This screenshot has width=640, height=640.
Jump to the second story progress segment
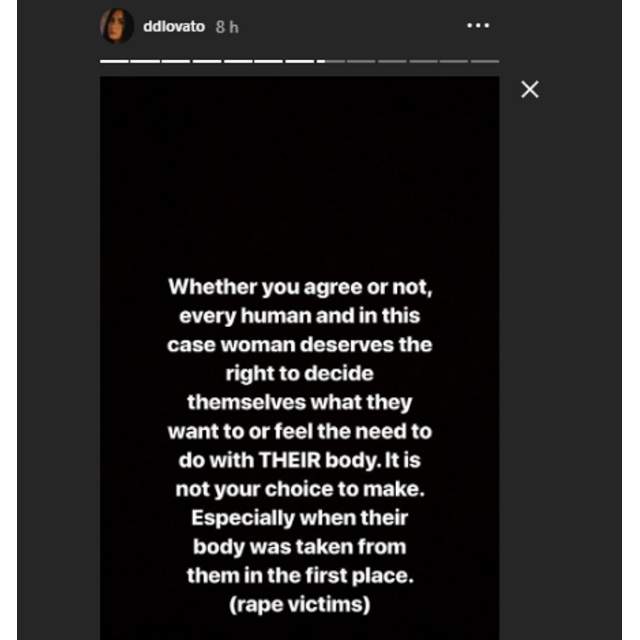(x=145, y=61)
